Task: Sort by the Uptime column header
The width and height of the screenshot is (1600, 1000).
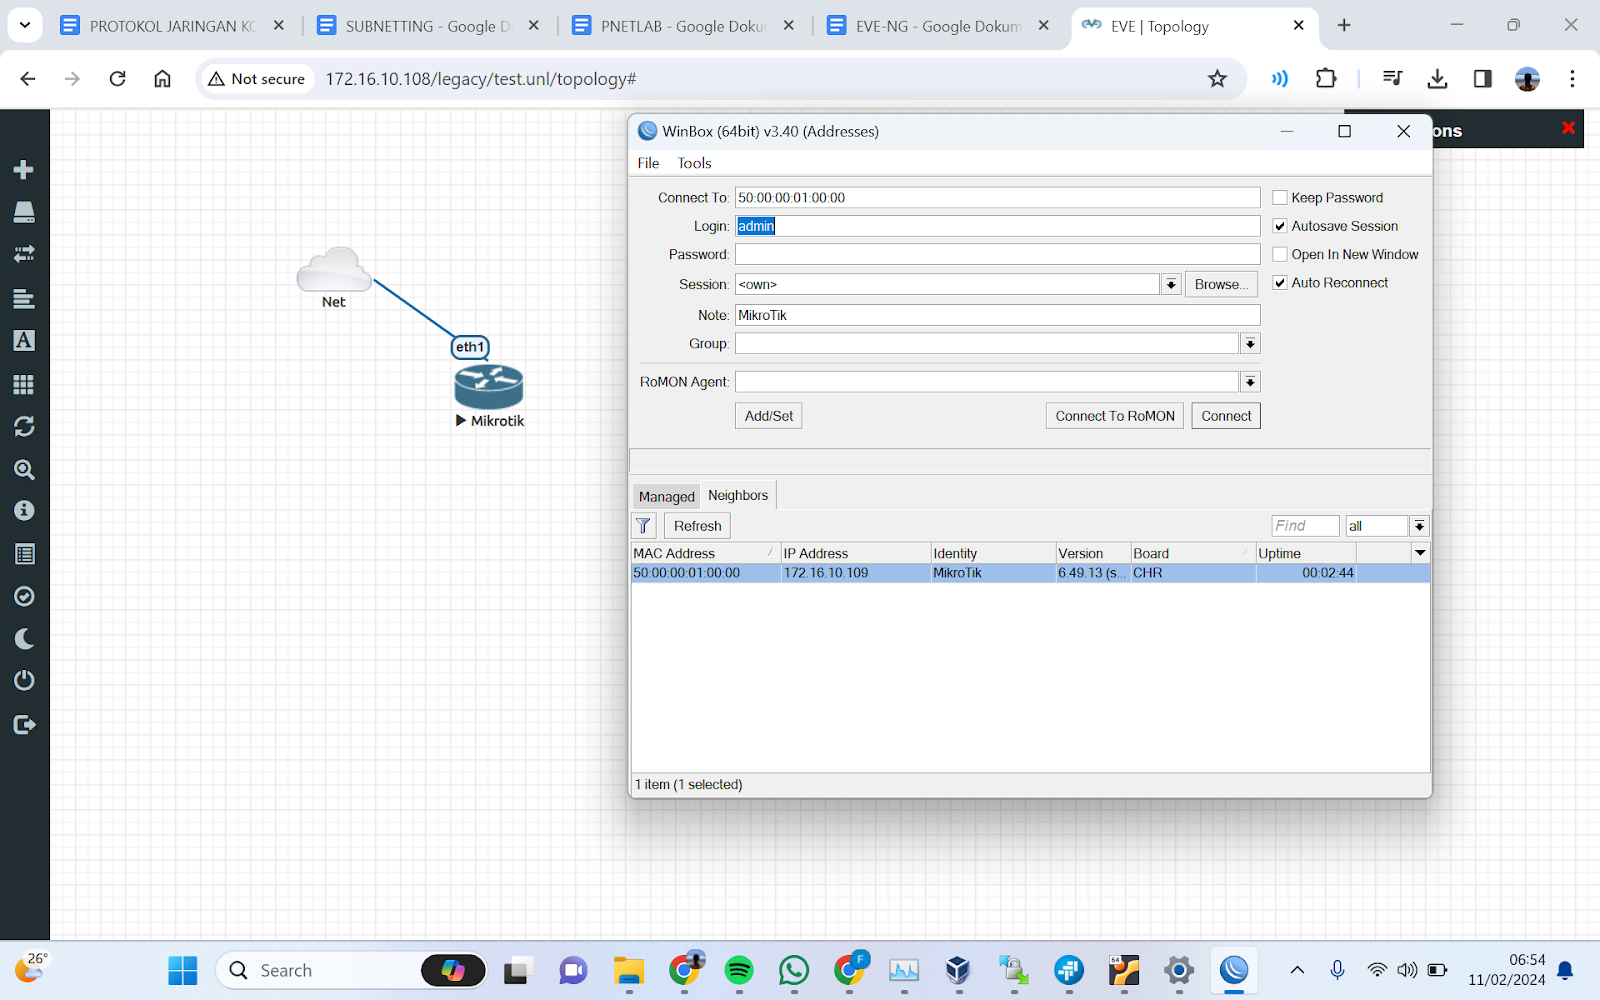Action: [x=1305, y=553]
